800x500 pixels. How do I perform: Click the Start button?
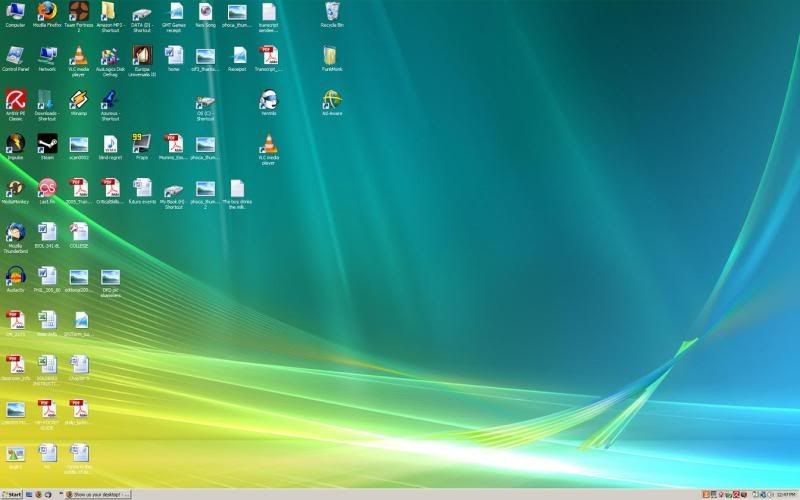11,494
